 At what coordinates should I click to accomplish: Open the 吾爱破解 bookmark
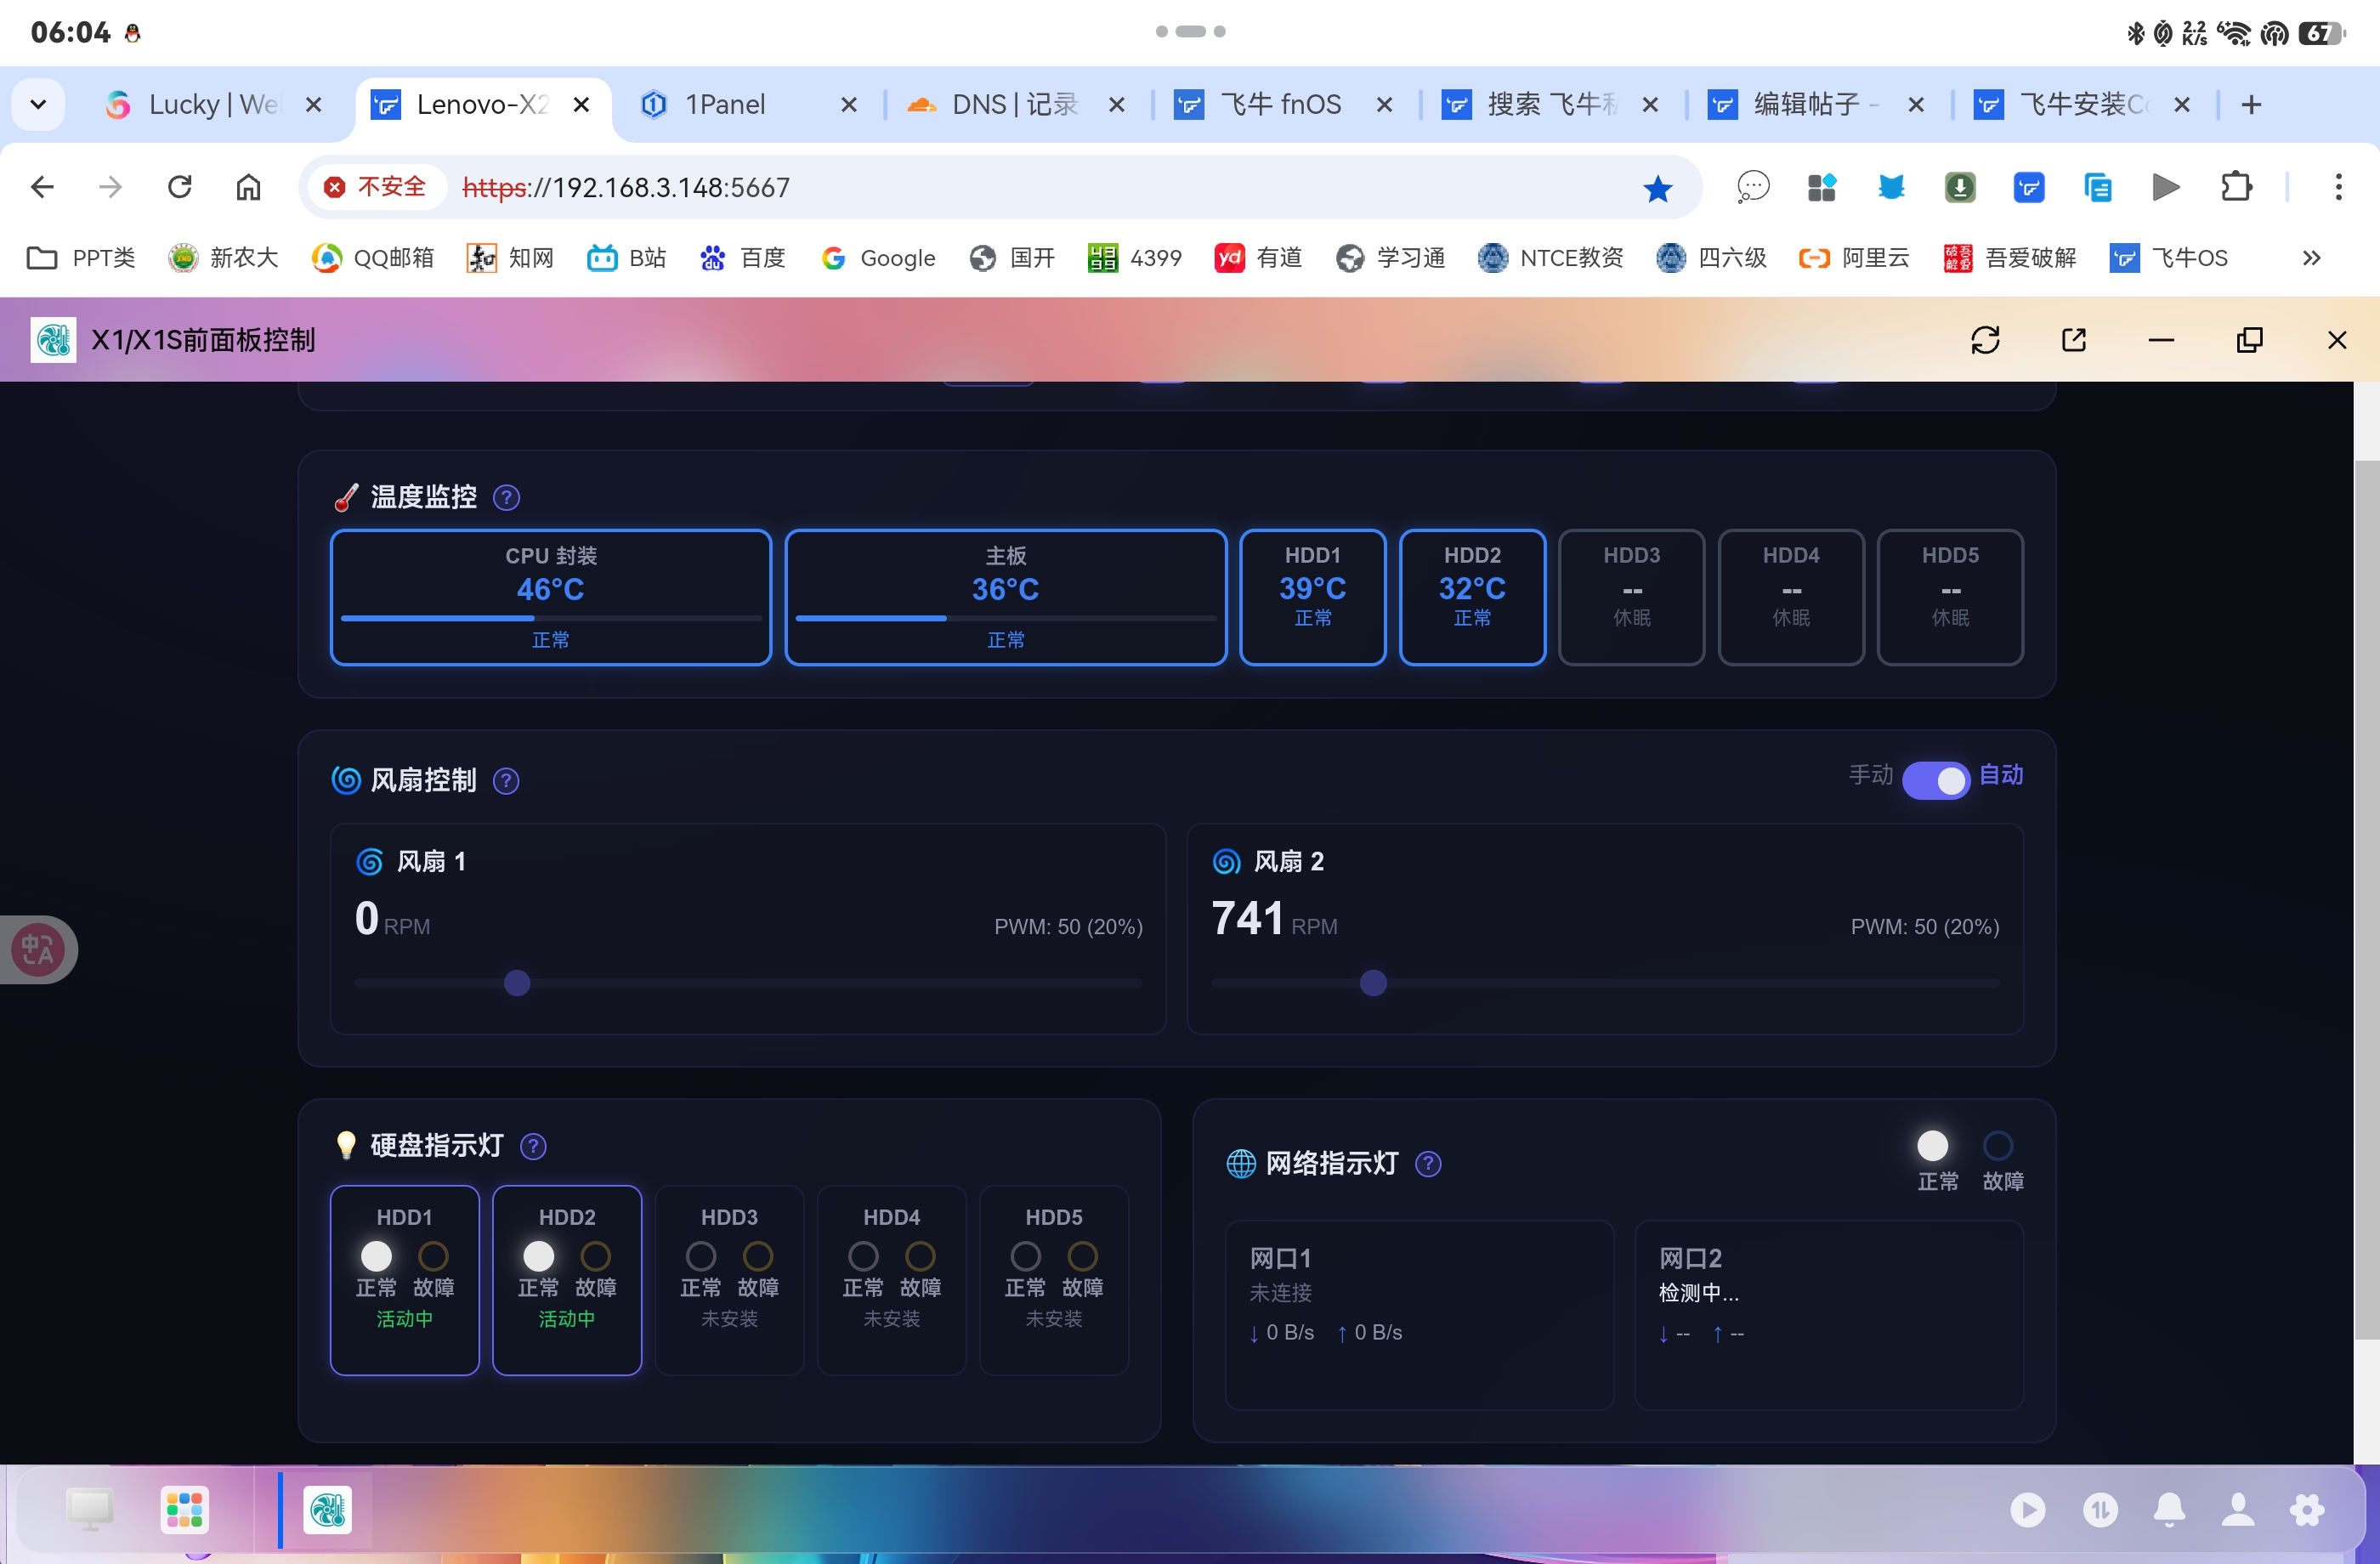pyautogui.click(x=2010, y=258)
